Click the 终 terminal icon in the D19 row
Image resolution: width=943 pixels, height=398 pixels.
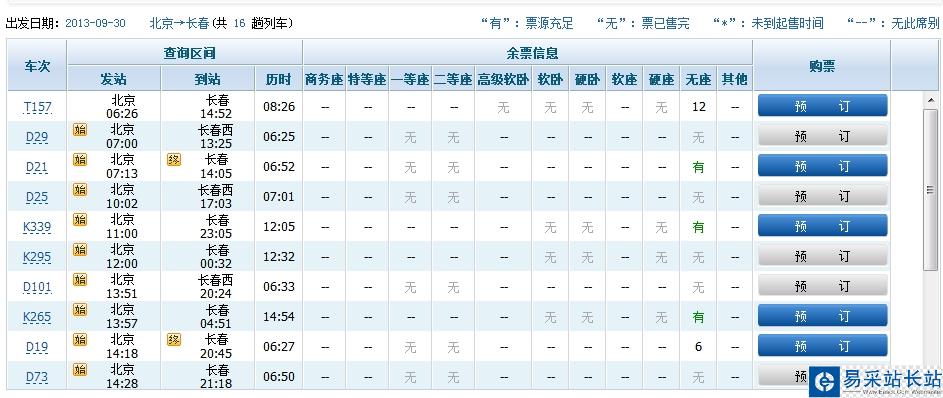pyautogui.click(x=174, y=340)
